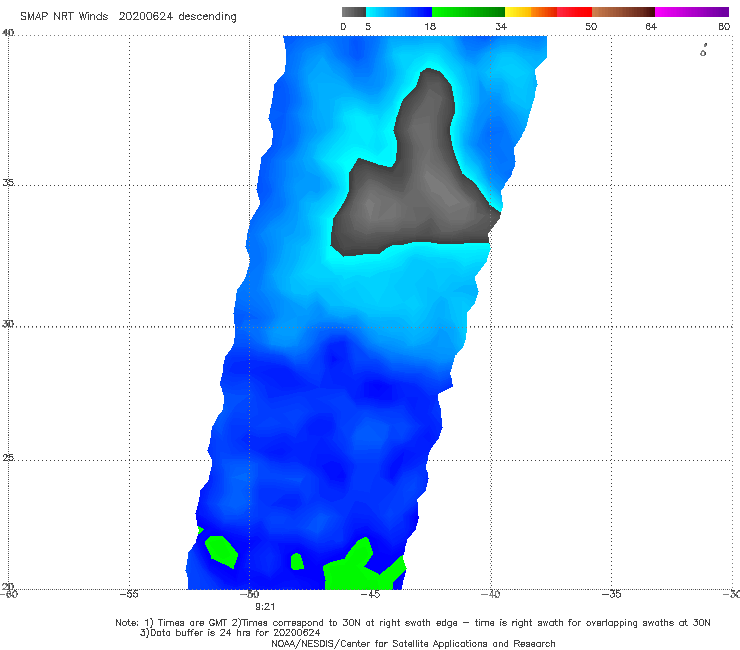The image size is (740, 650).
Task: Click the longitude label -35
Action: 611,594
